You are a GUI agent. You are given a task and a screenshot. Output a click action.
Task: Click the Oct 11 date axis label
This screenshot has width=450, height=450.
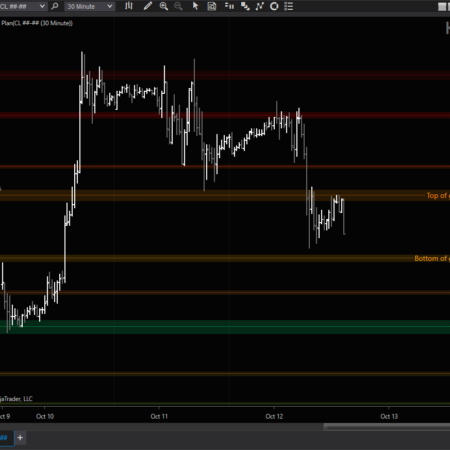pos(159,416)
